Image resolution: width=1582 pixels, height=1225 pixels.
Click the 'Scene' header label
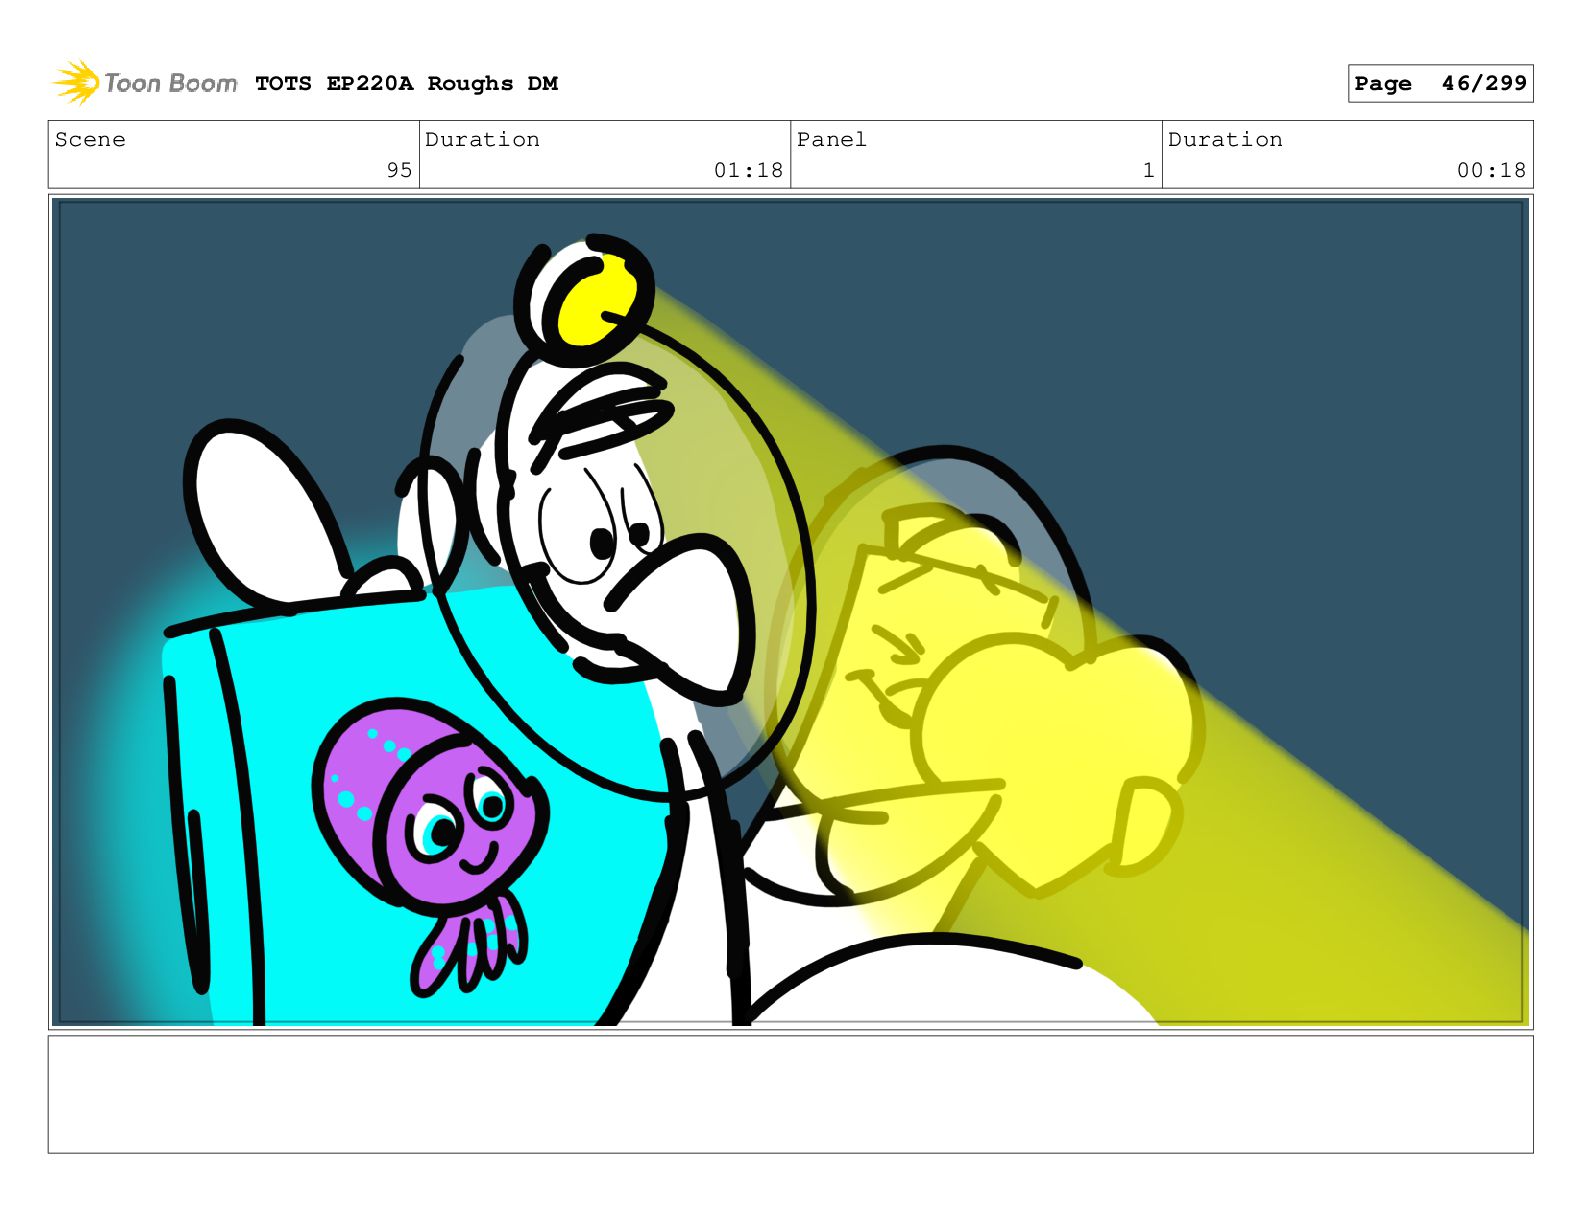[90, 140]
